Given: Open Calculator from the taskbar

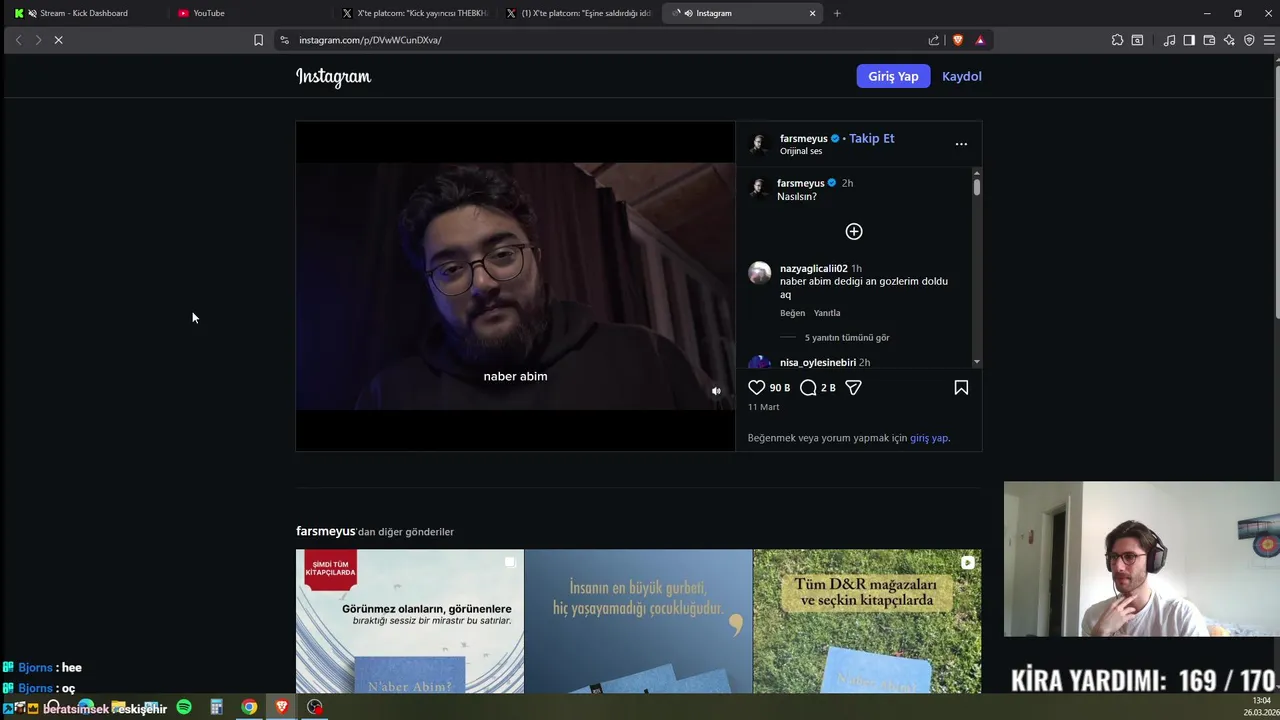Looking at the screenshot, I should pos(216,707).
